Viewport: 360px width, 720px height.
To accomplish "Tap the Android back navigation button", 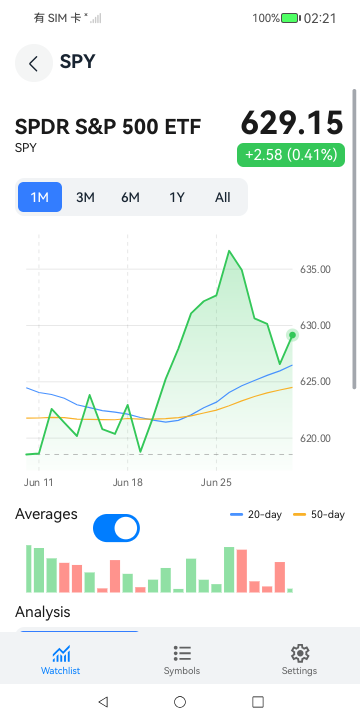I will (103, 702).
